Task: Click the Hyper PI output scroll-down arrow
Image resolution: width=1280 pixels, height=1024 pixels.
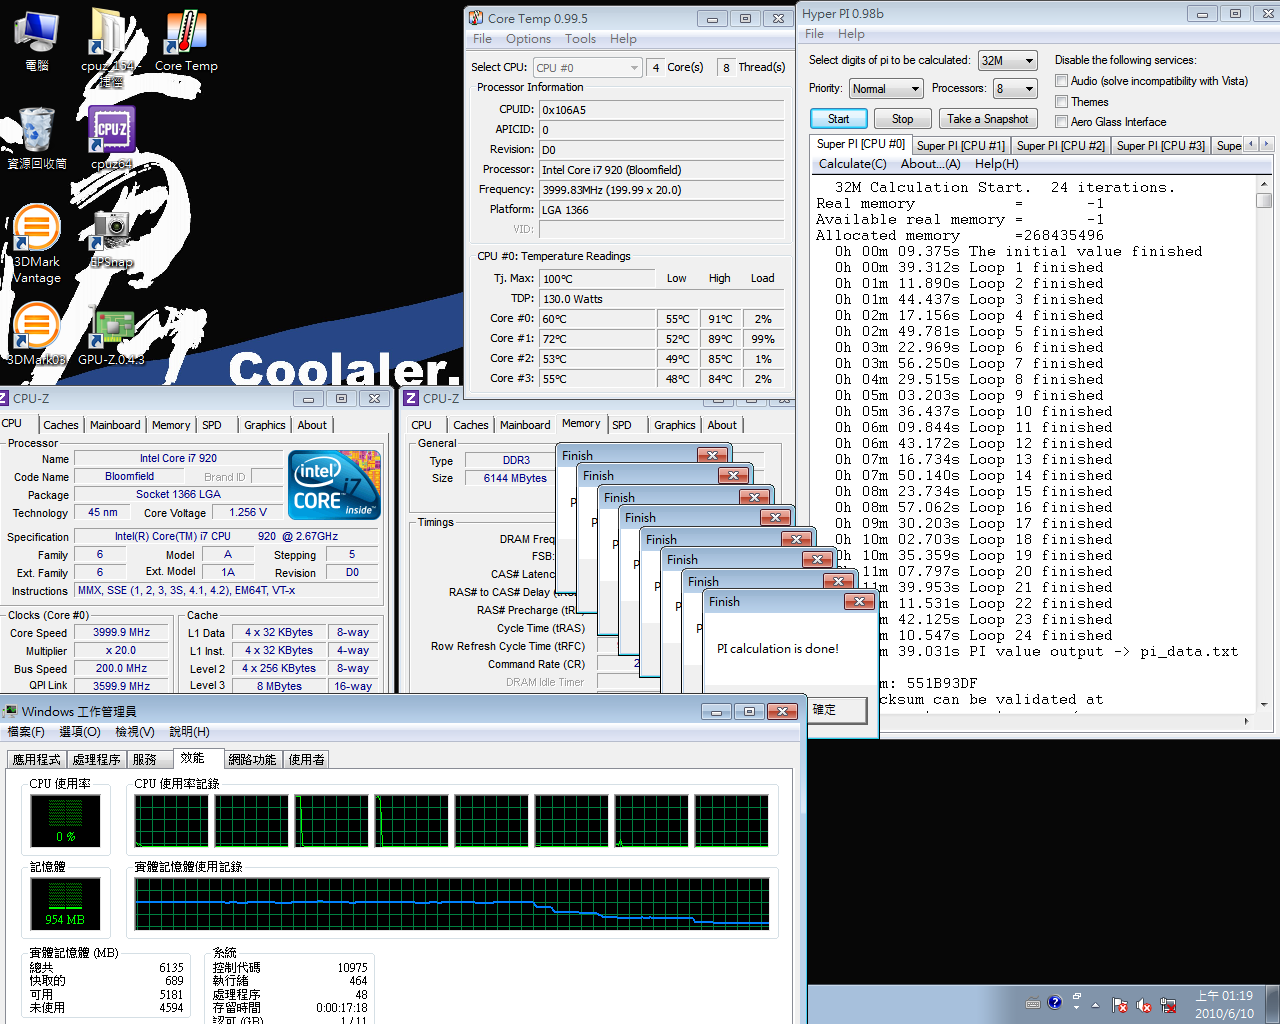Action: click(x=1264, y=705)
